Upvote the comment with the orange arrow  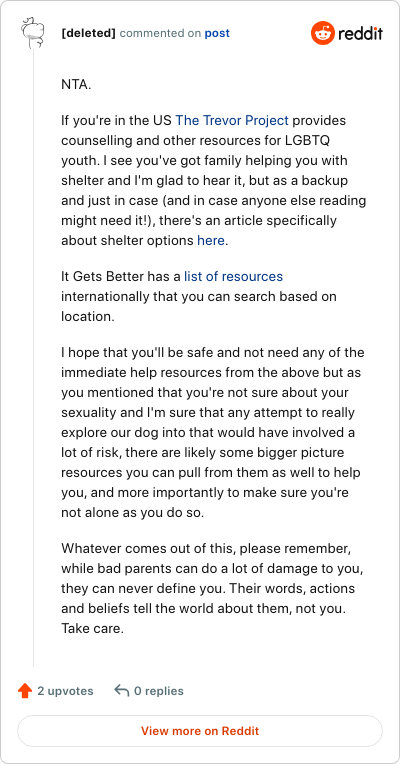(24, 690)
